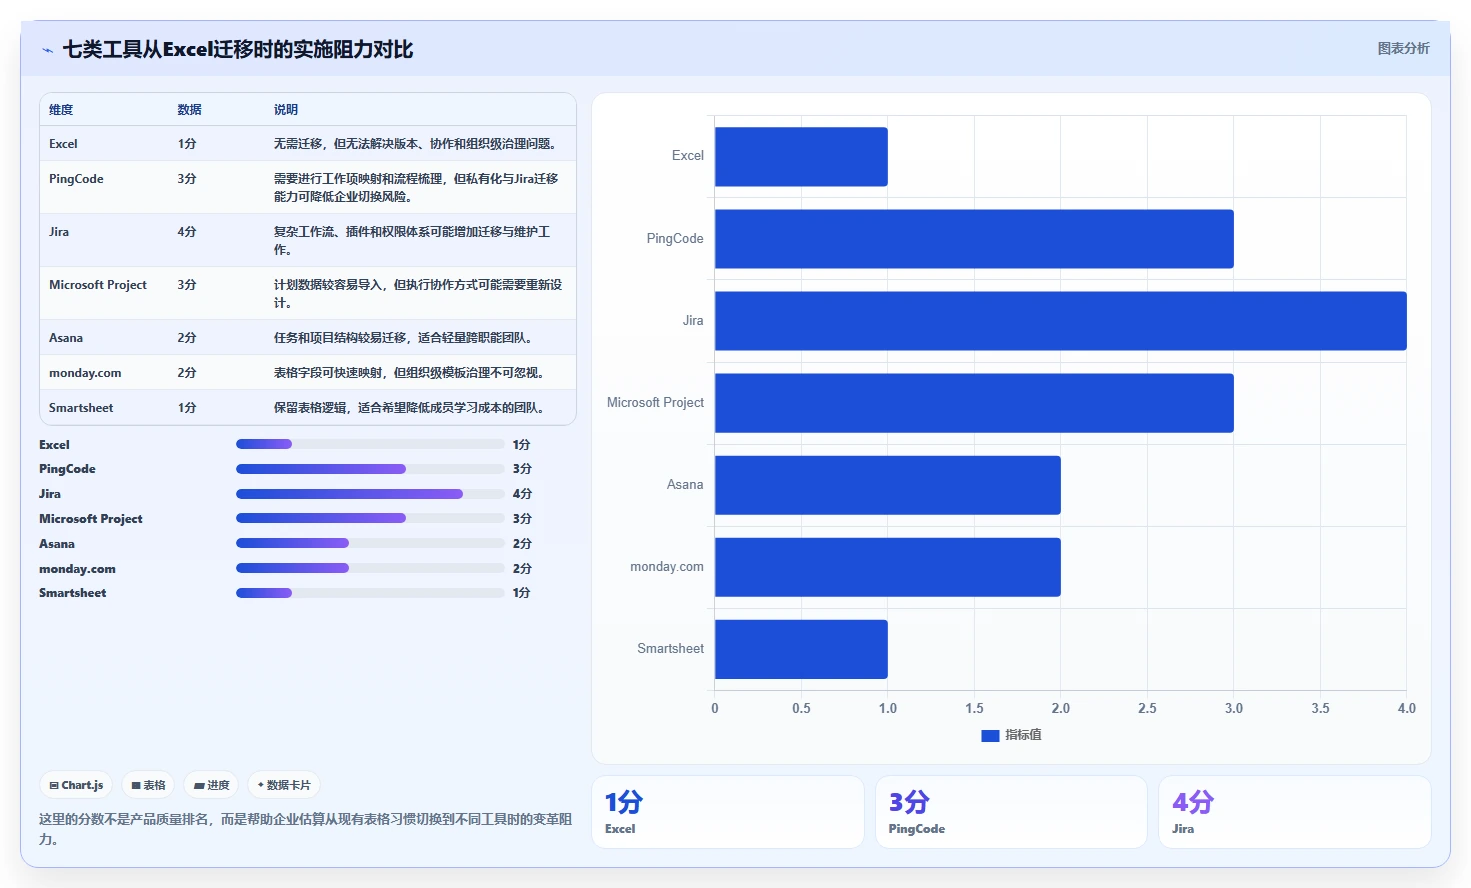Click the Jira bar in the chart

tap(1060, 321)
